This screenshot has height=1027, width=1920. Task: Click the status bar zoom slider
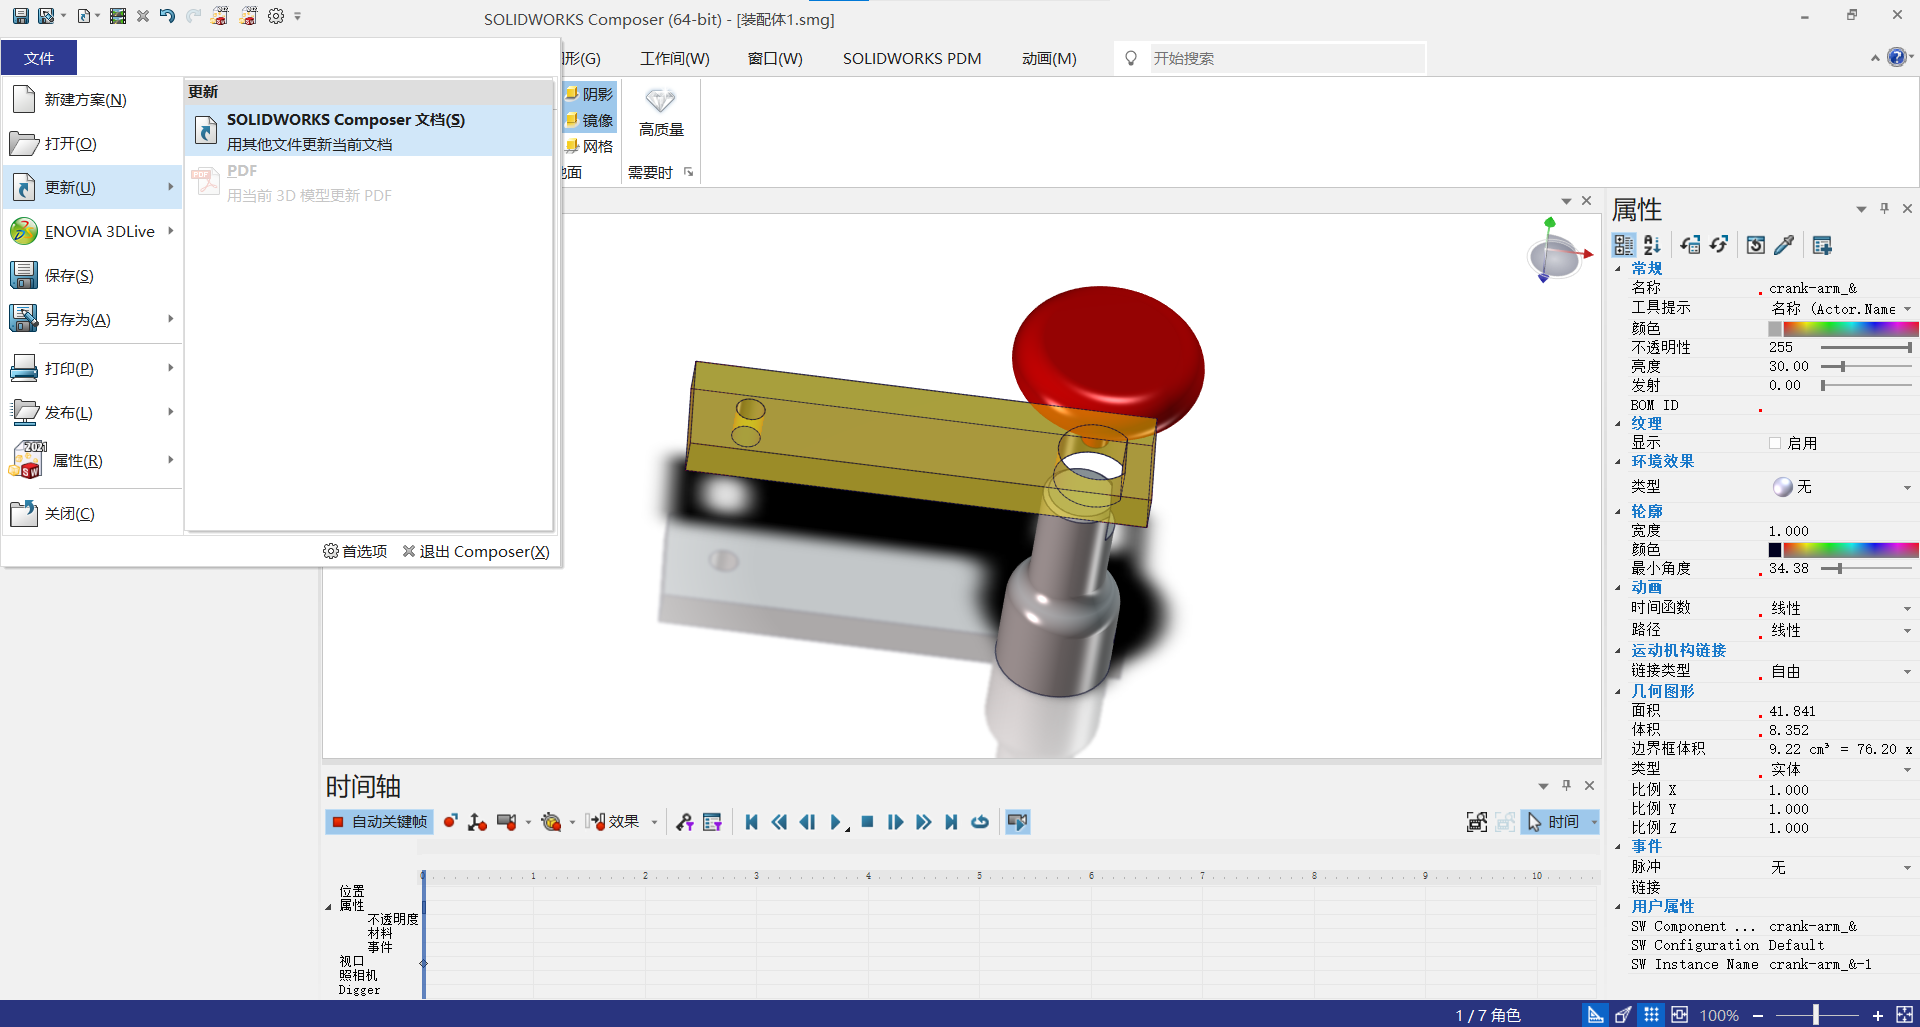point(1817,1014)
